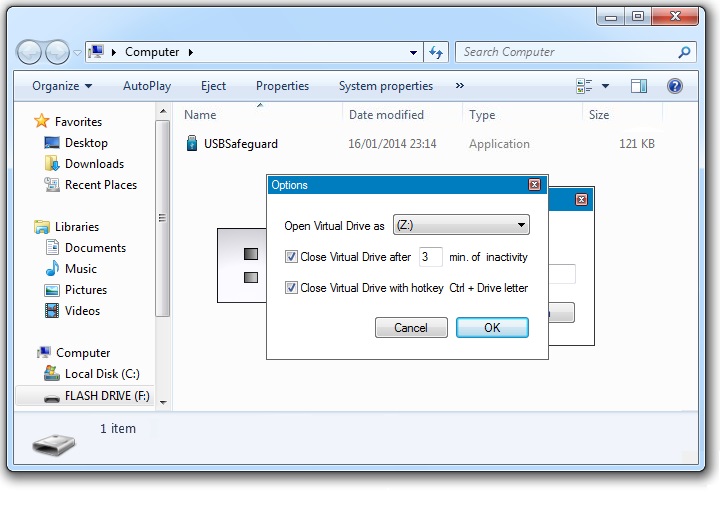Click the computer icon in address bar

96,51
